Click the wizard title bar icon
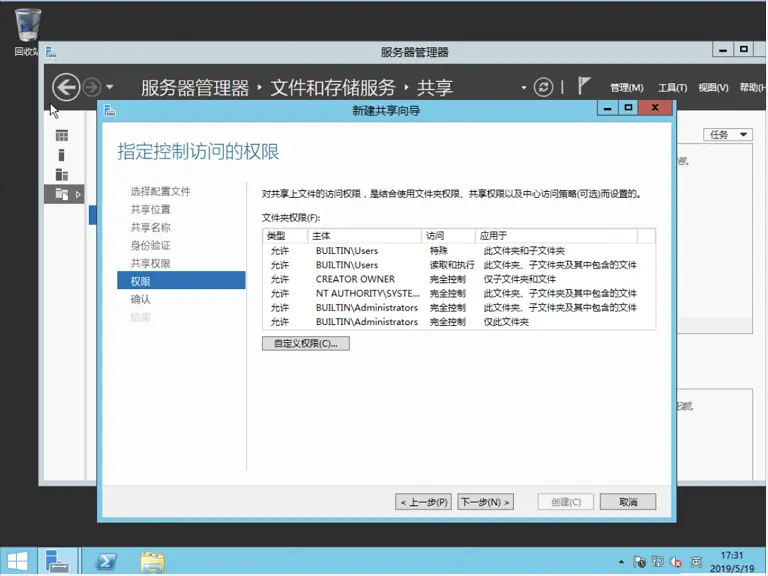The image size is (768, 576). 110,111
